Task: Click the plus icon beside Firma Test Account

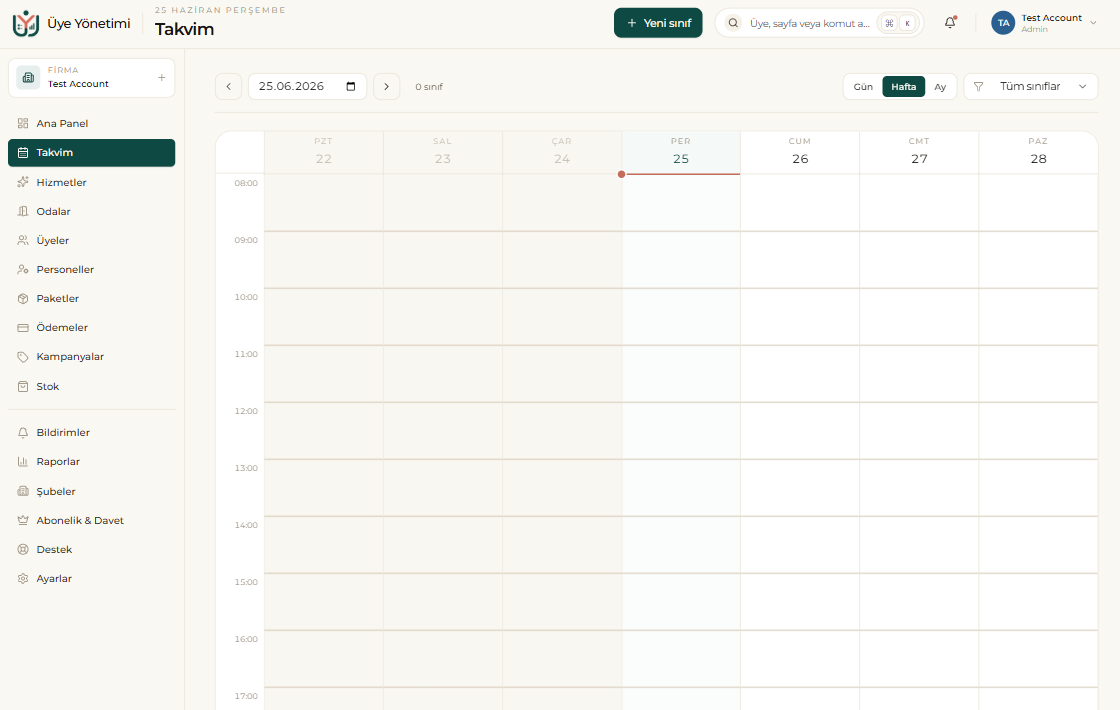Action: tap(161, 77)
